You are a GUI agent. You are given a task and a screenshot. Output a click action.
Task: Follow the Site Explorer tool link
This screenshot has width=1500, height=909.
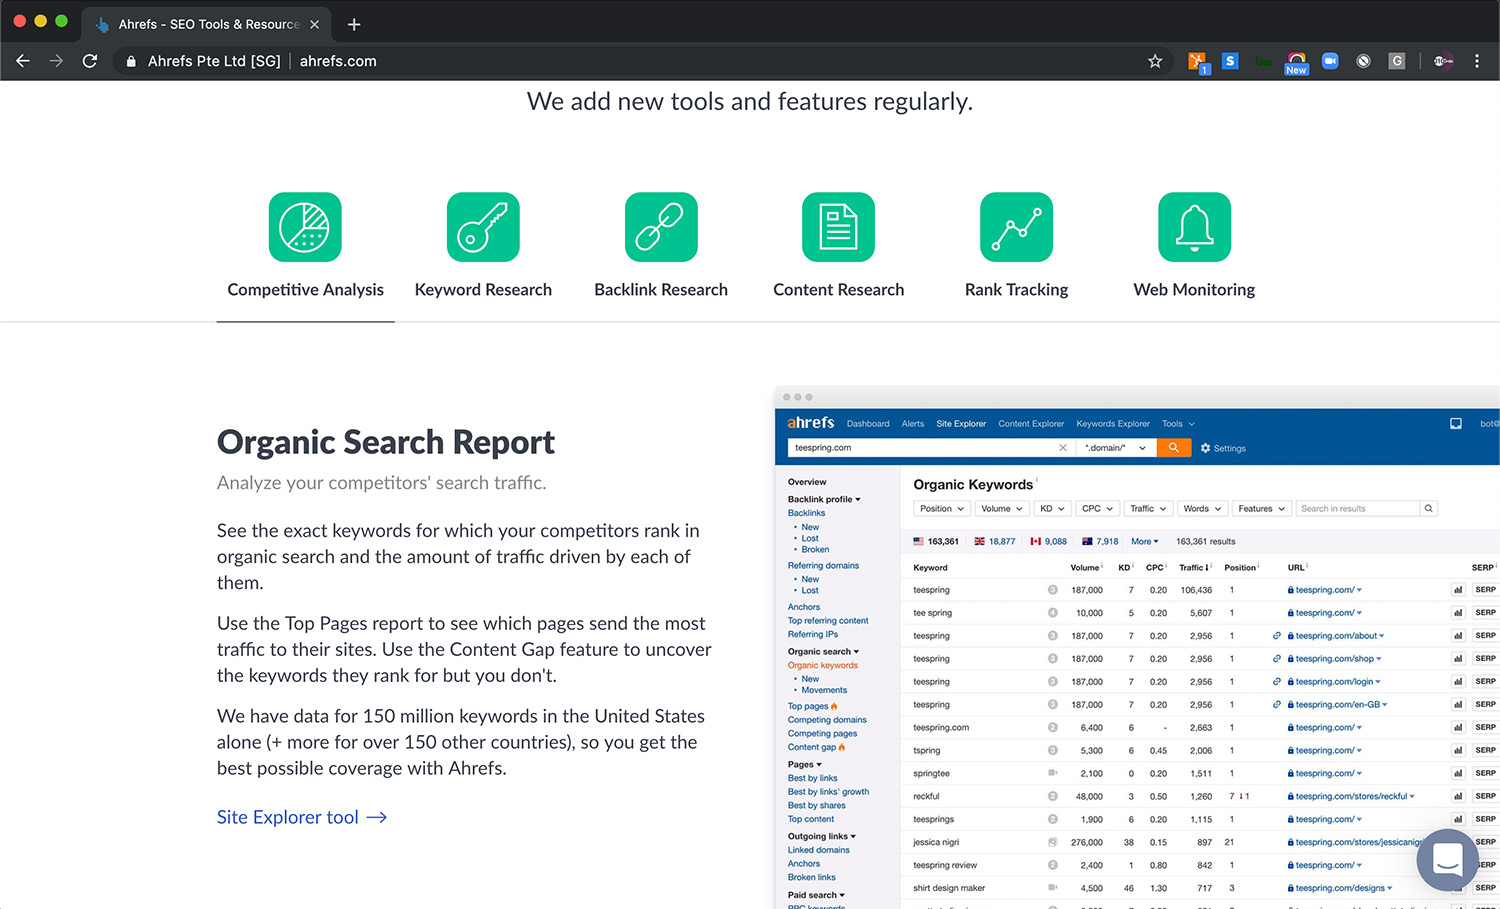pos(301,817)
